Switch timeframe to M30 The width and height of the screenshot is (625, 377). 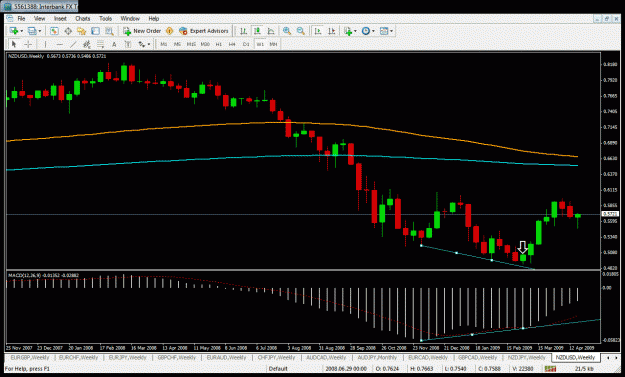[x=205, y=44]
